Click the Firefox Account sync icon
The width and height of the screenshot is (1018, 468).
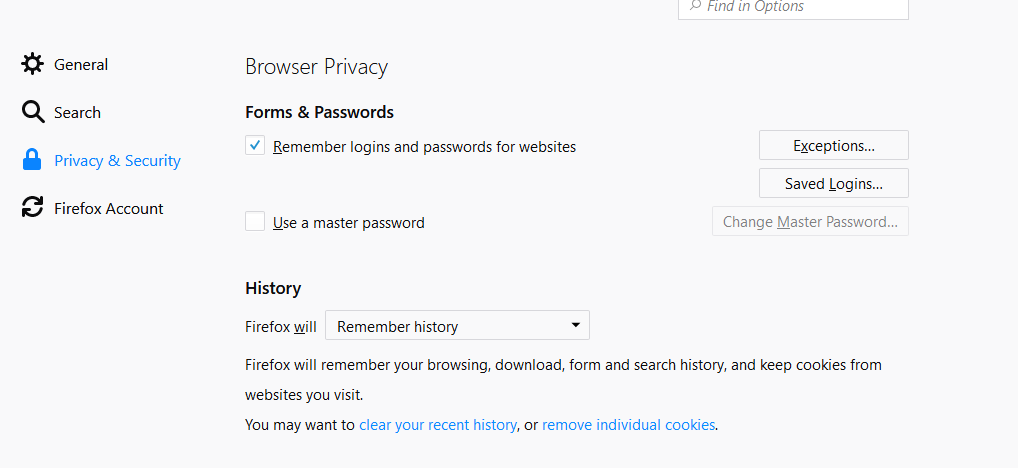[x=33, y=208]
